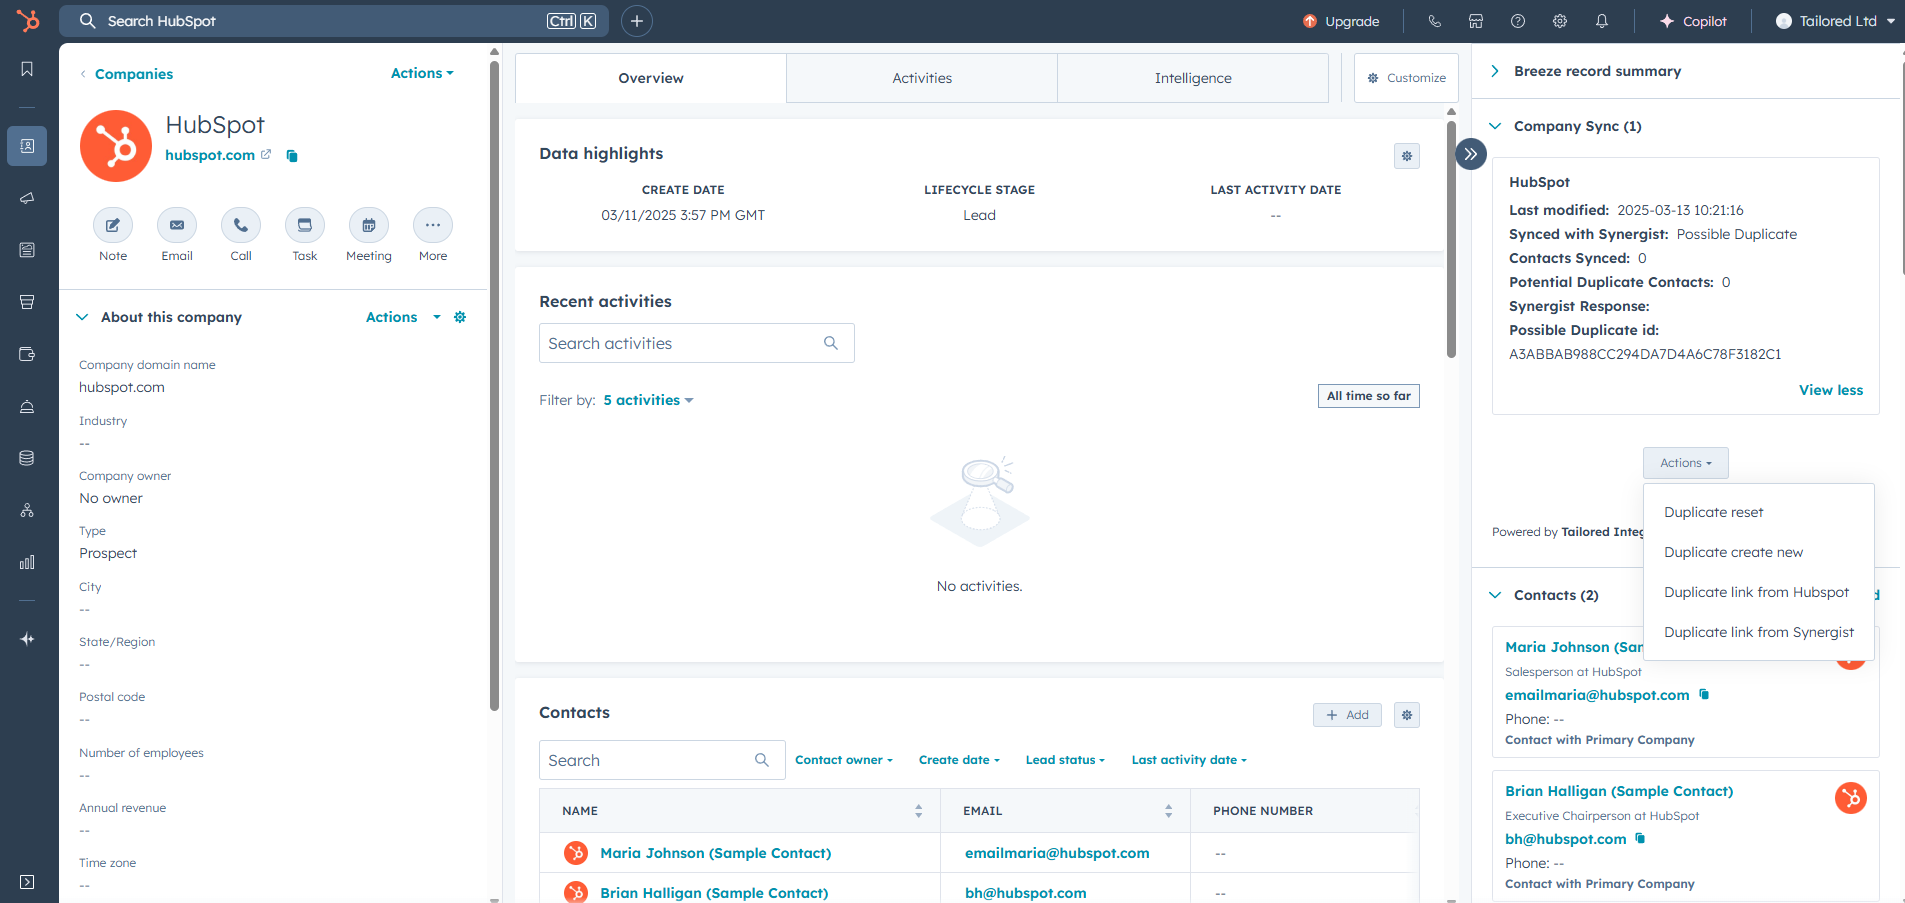The image size is (1905, 903).
Task: Collapse right sidebar with double-arrow button
Action: point(1470,154)
